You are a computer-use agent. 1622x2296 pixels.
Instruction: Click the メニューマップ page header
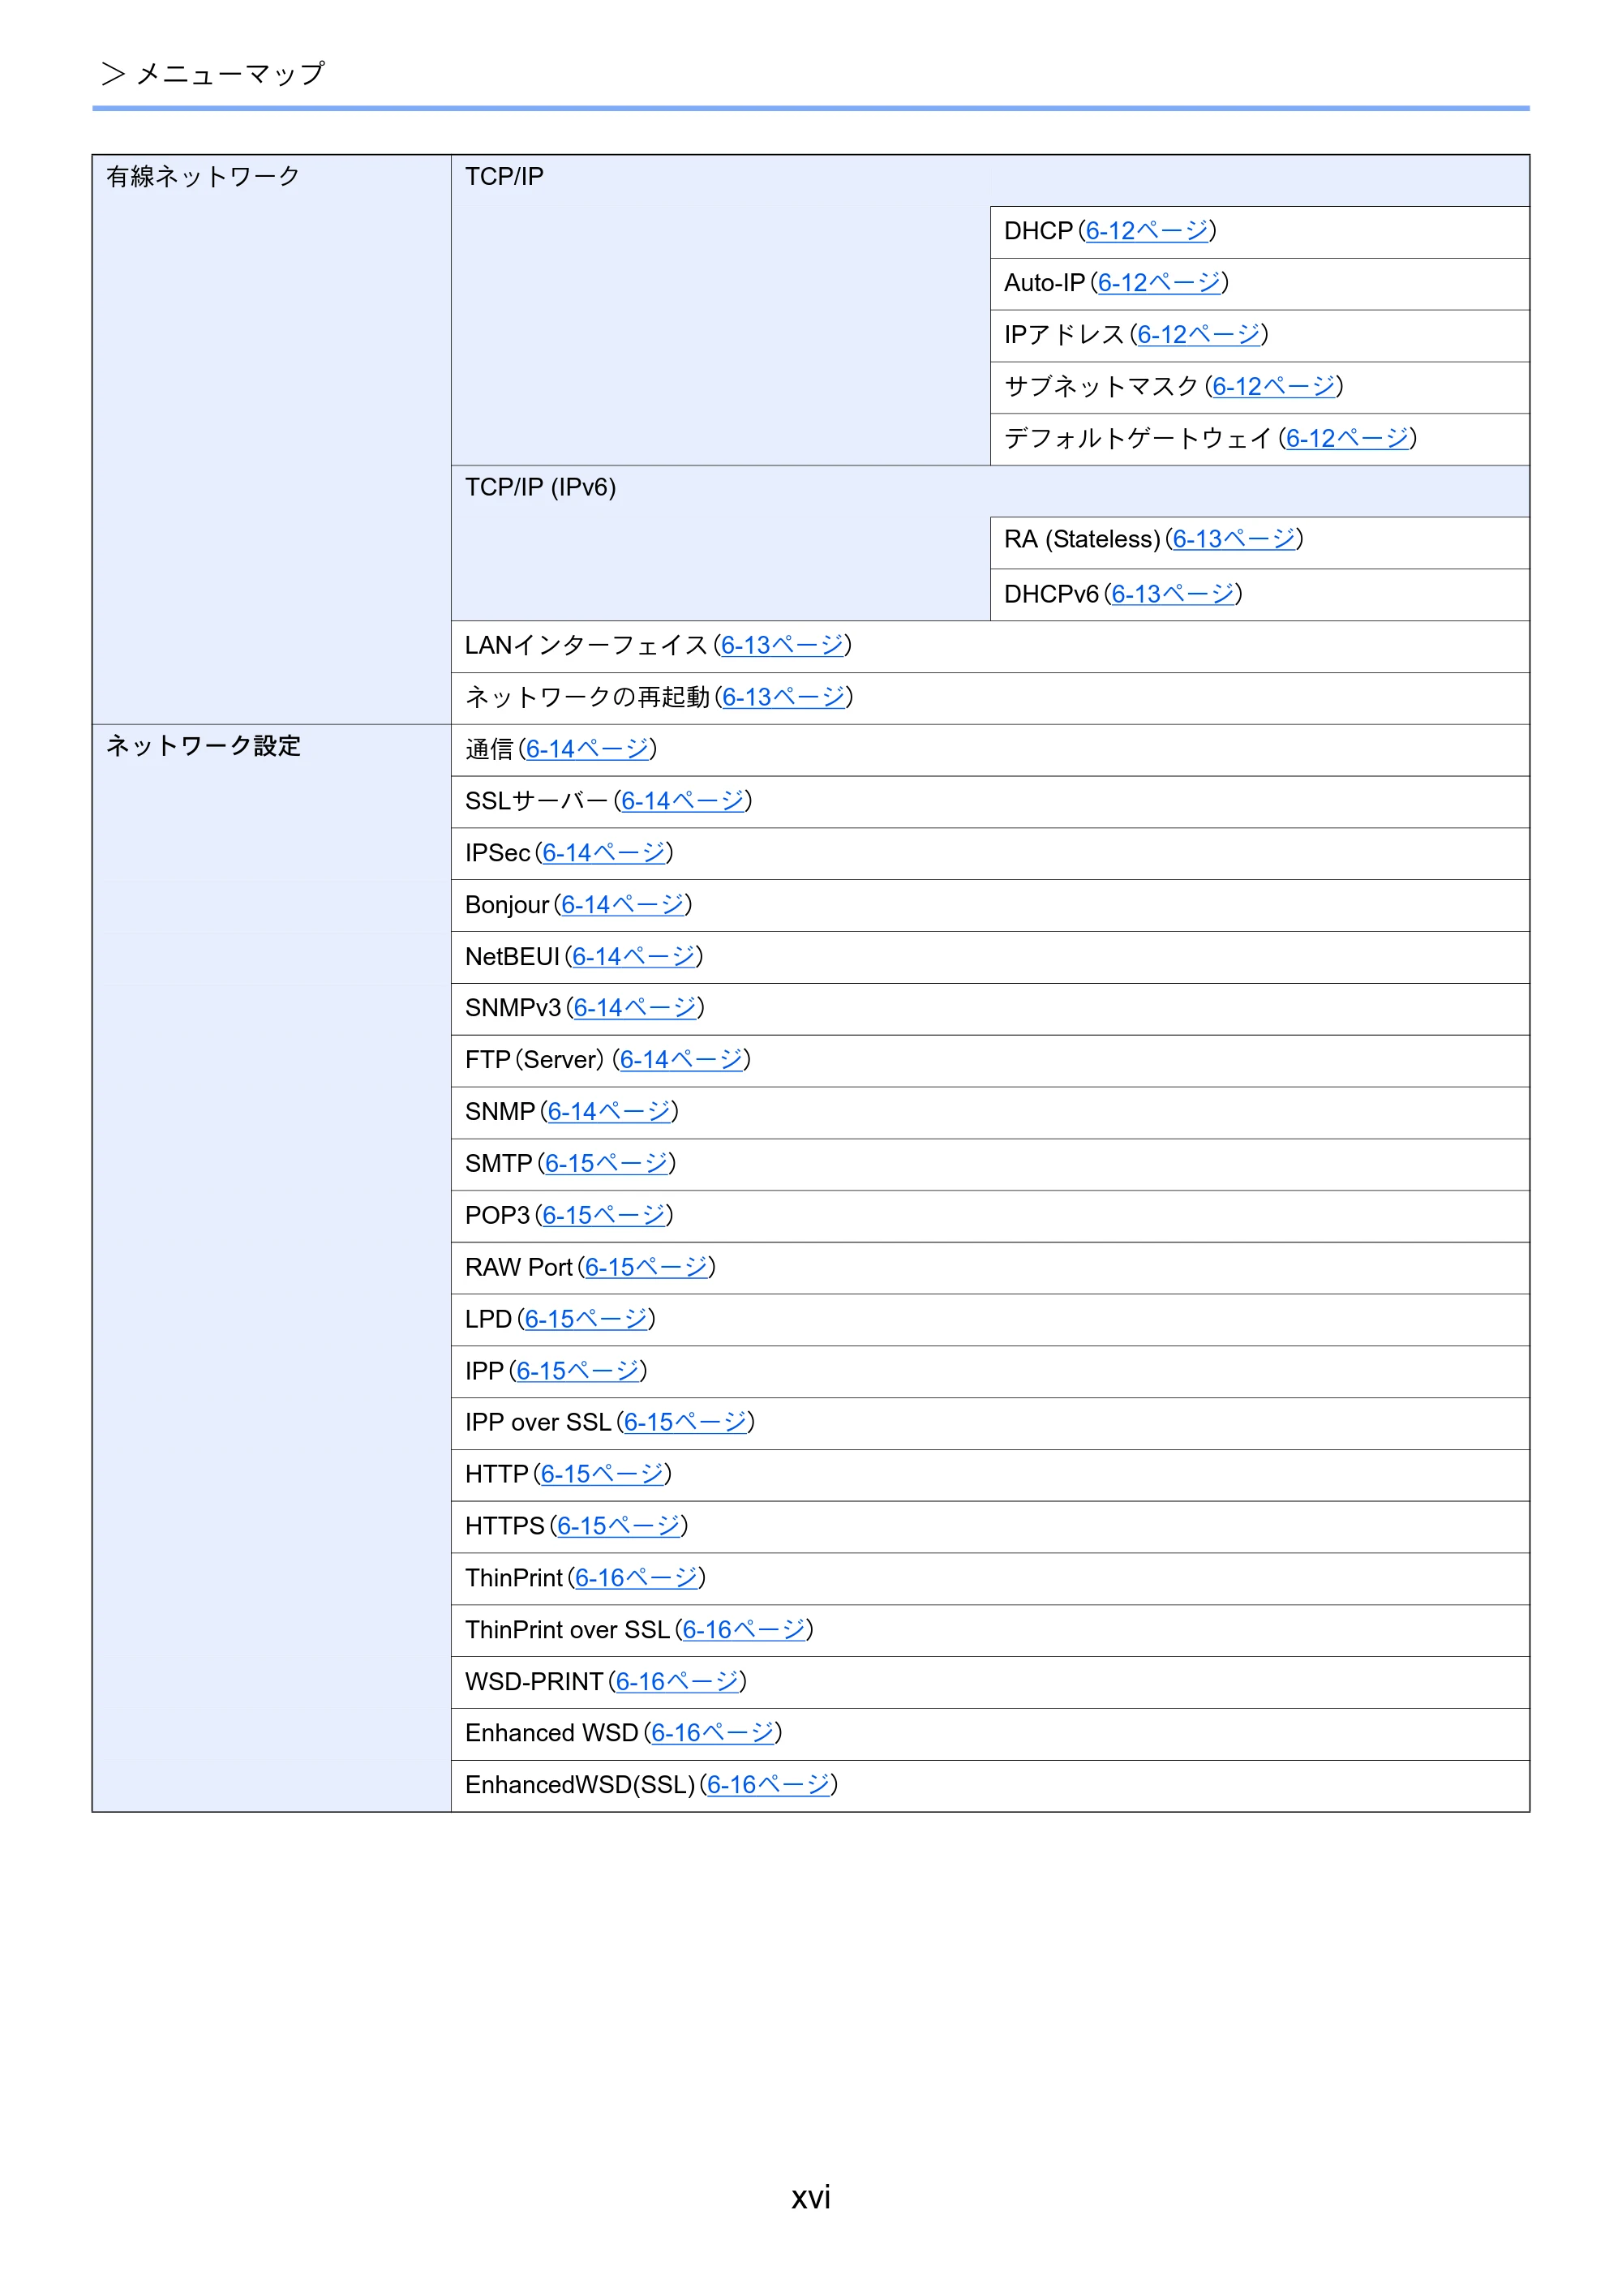point(231,74)
